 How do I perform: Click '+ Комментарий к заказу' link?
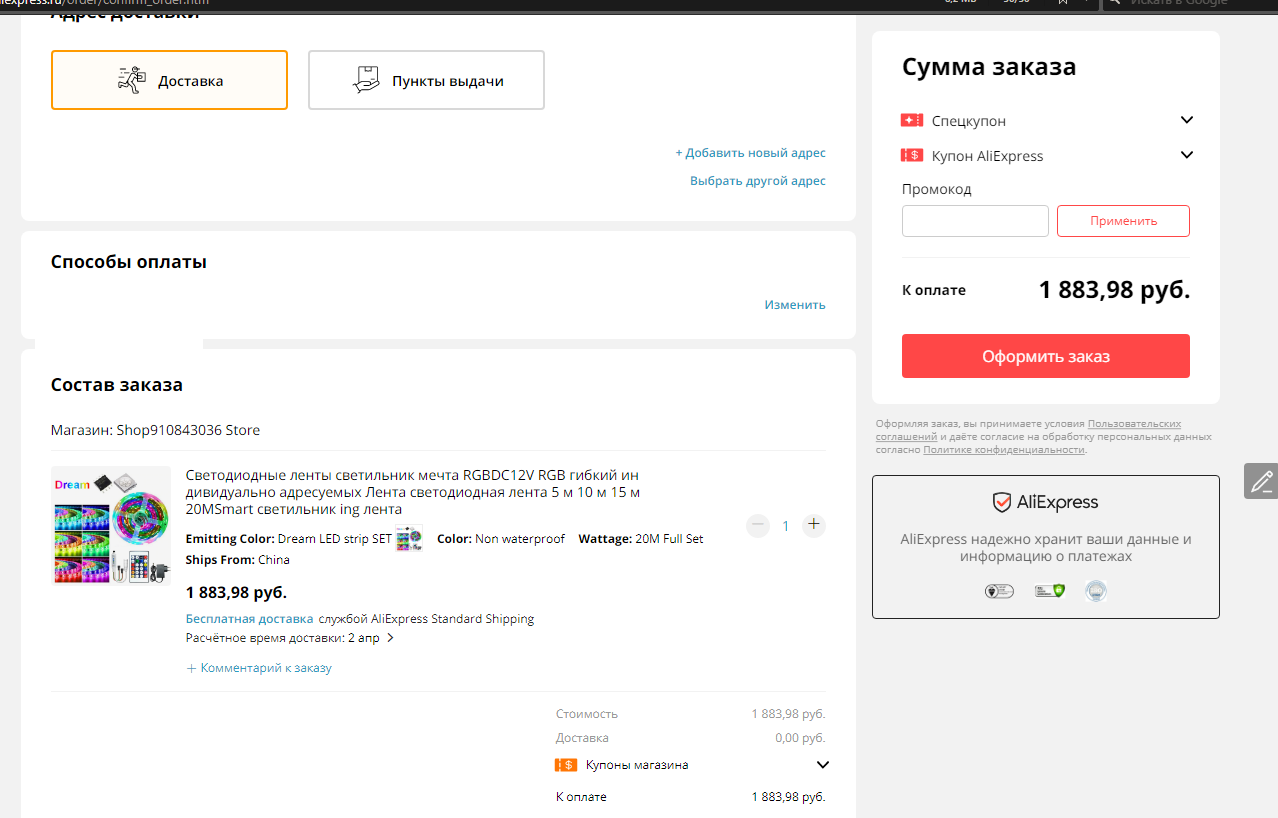259,668
